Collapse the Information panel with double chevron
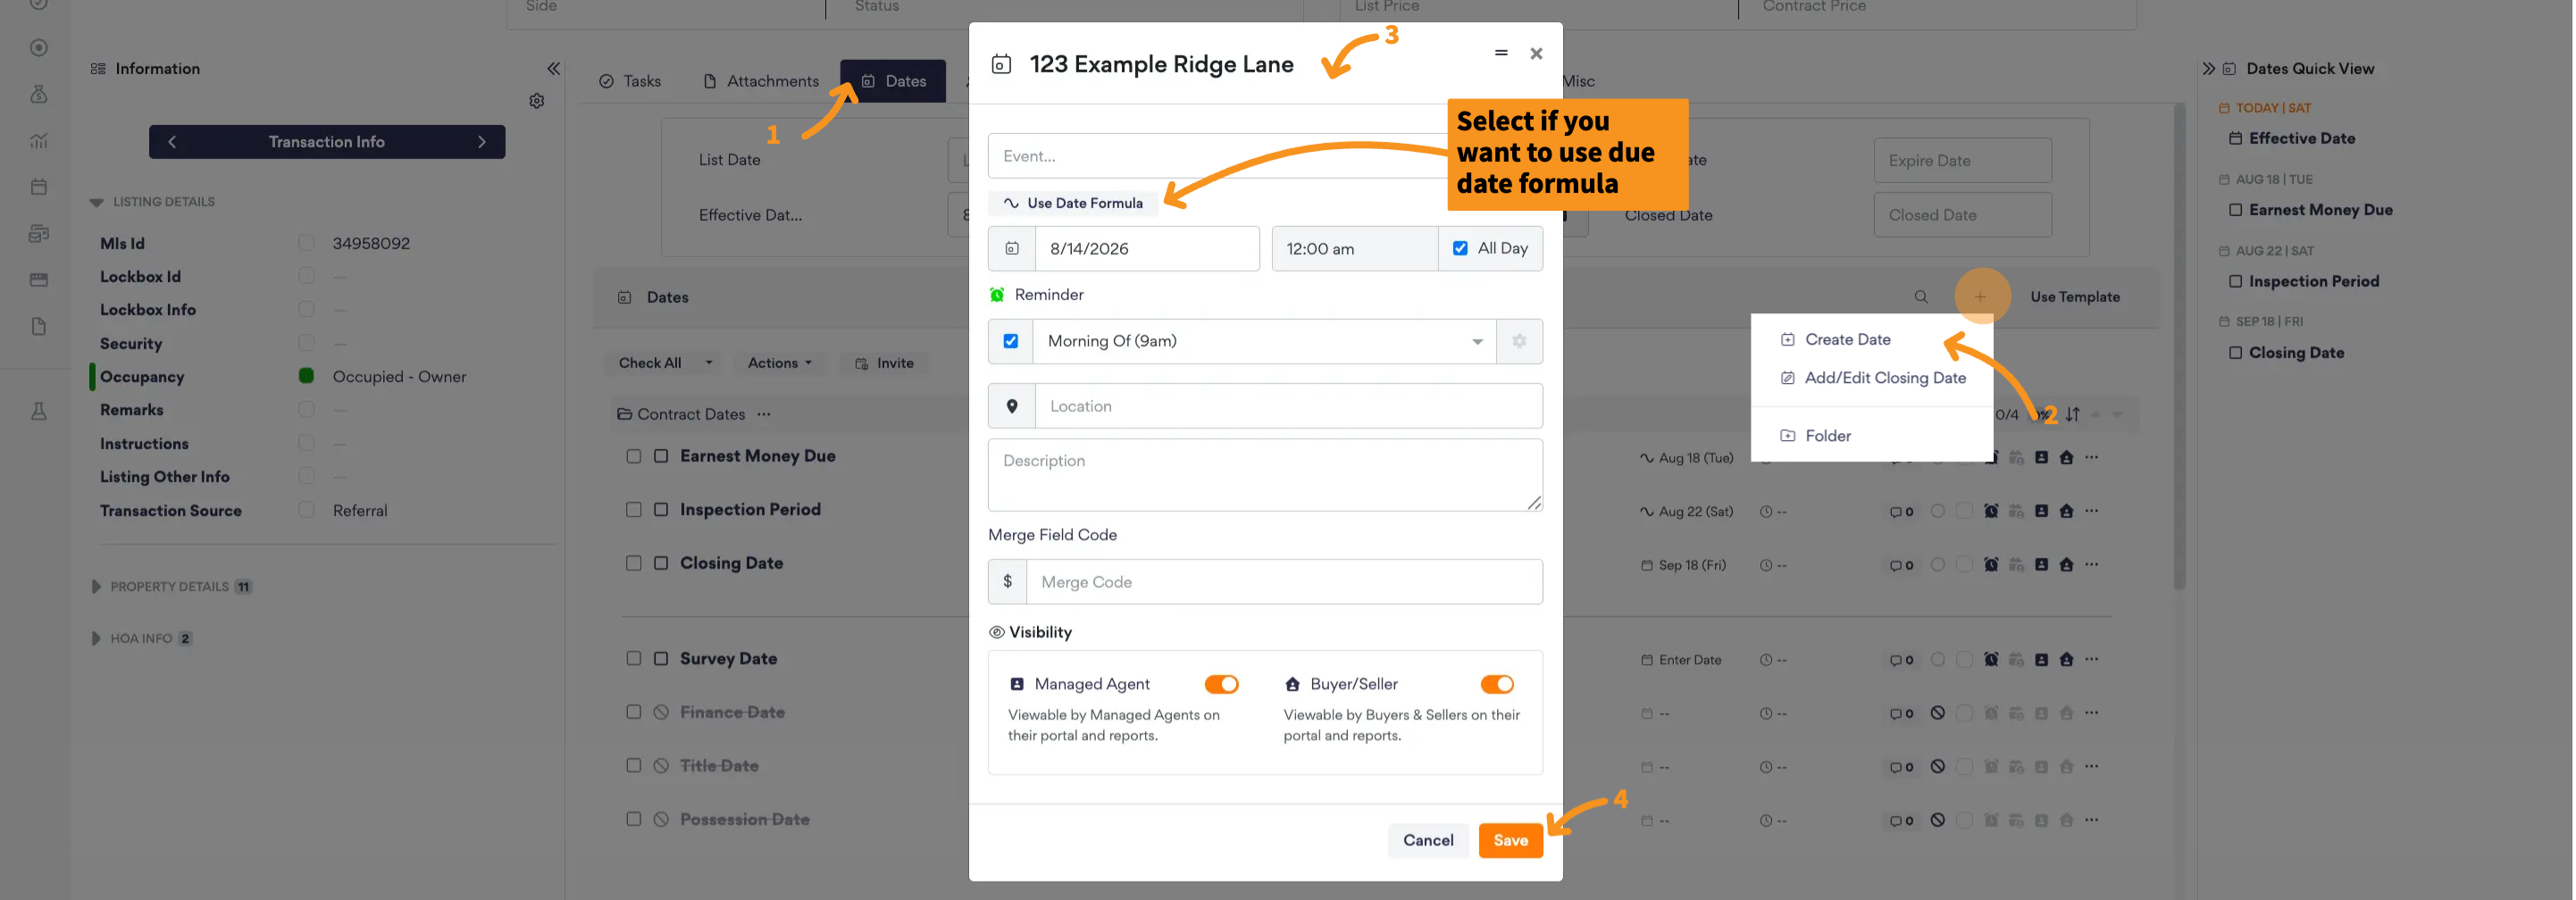The height and width of the screenshot is (900, 2576). (x=553, y=69)
